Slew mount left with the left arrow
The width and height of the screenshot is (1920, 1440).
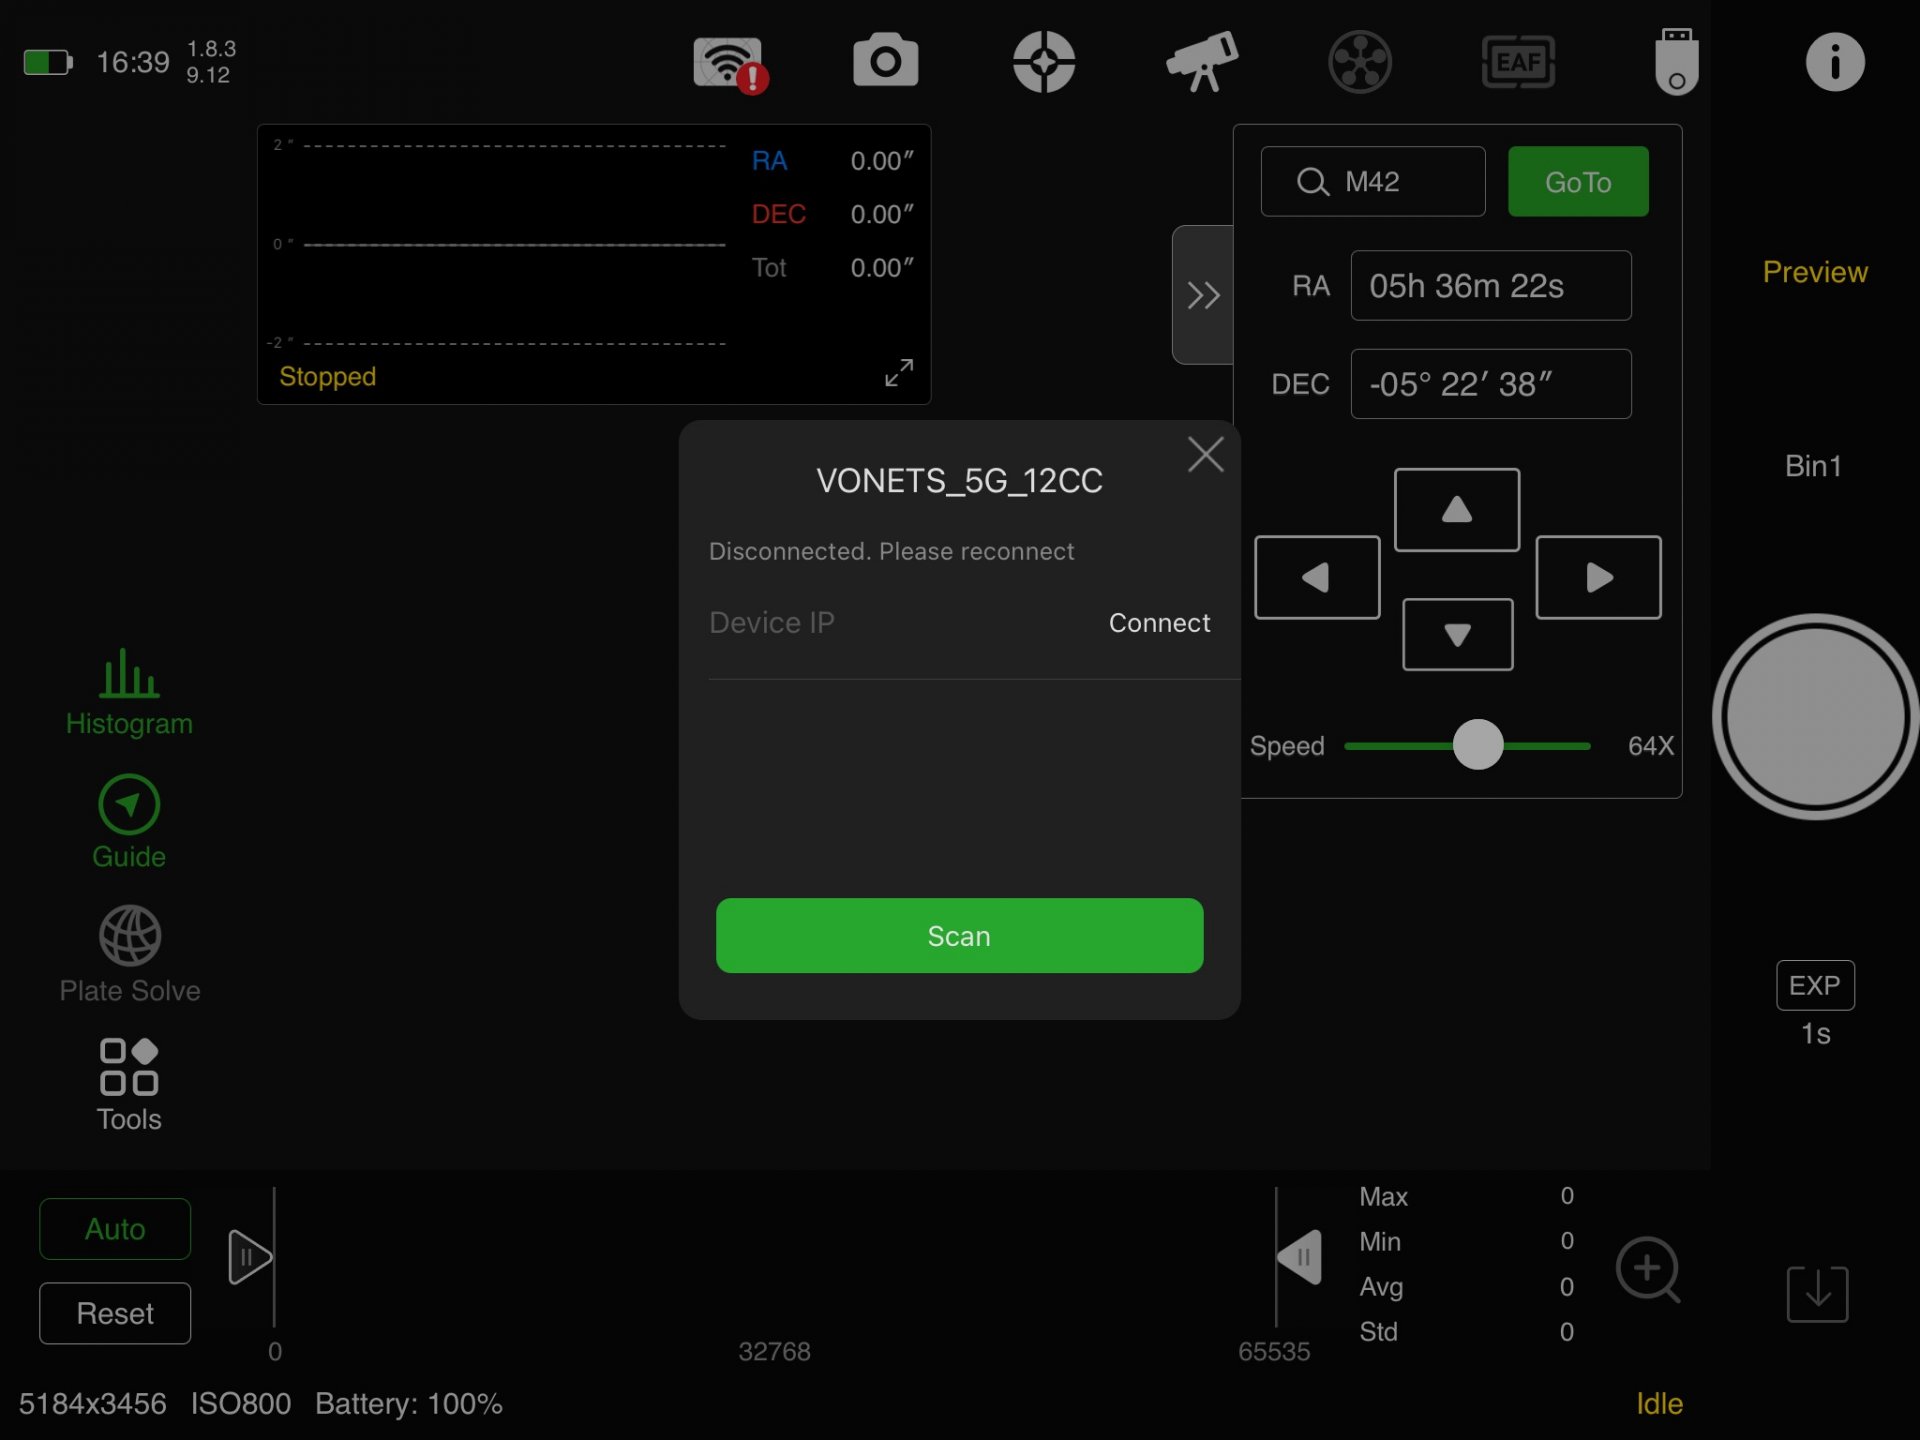pyautogui.click(x=1317, y=577)
